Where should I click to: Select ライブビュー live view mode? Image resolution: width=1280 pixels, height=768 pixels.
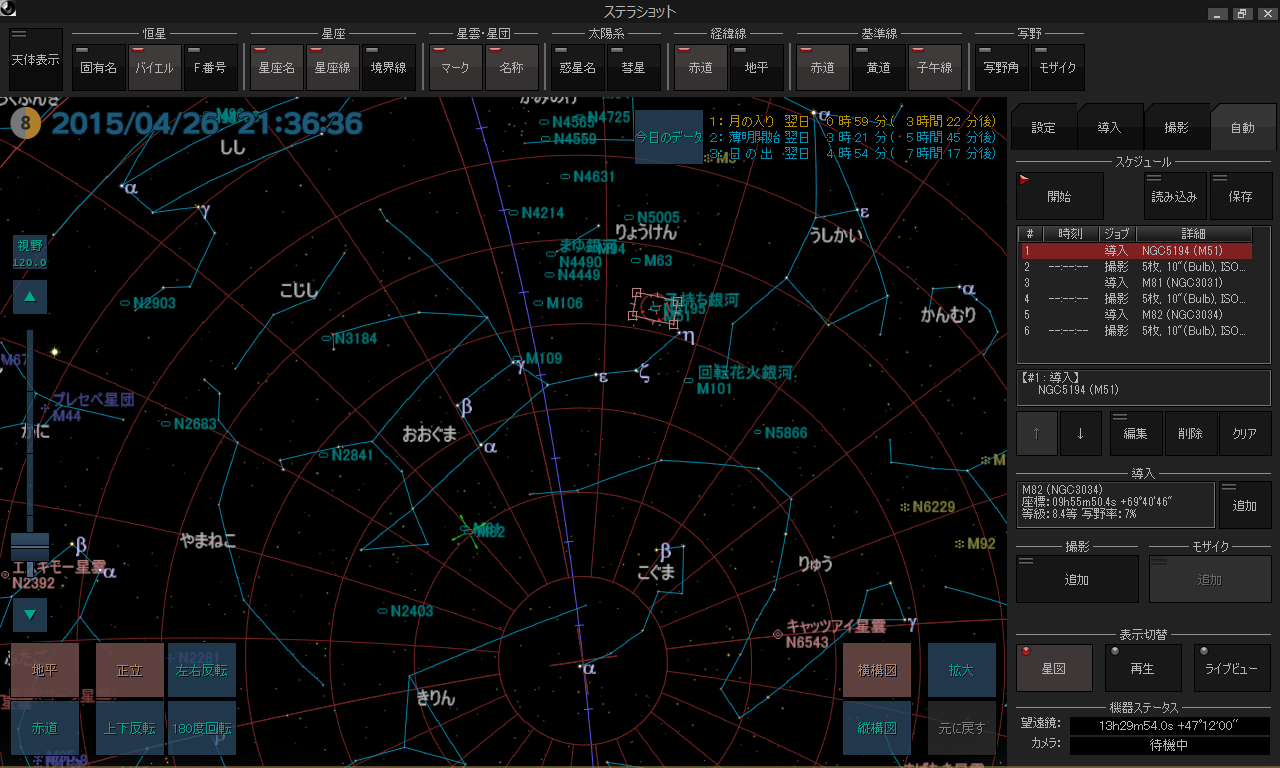pyautogui.click(x=1232, y=668)
